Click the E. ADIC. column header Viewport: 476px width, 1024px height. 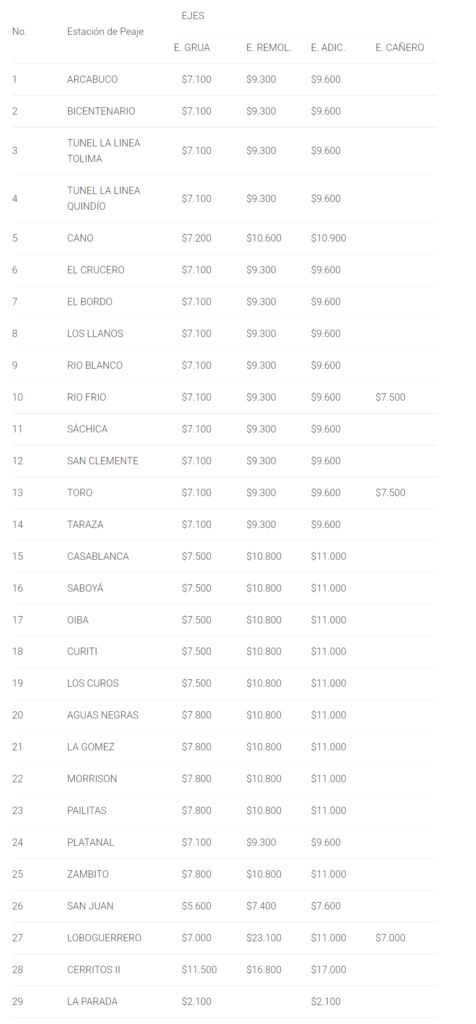pyautogui.click(x=328, y=48)
